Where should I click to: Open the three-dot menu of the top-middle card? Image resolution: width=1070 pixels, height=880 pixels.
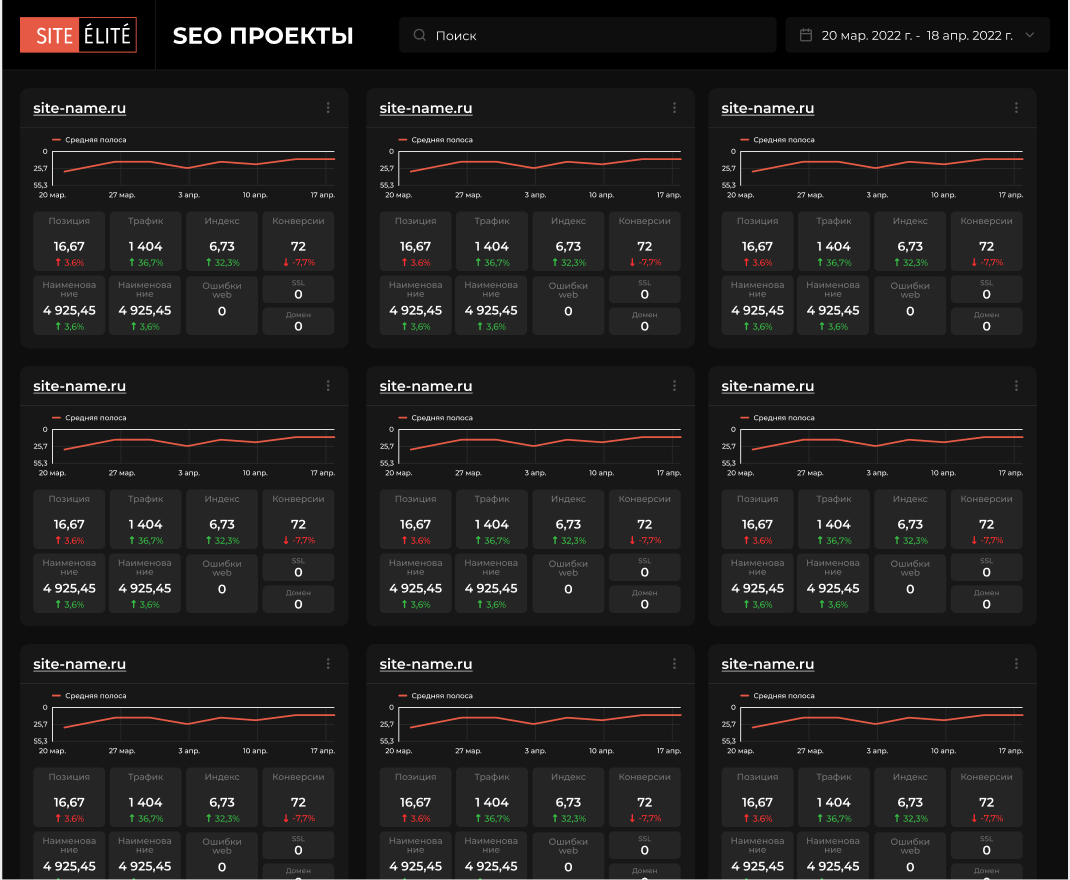(674, 108)
